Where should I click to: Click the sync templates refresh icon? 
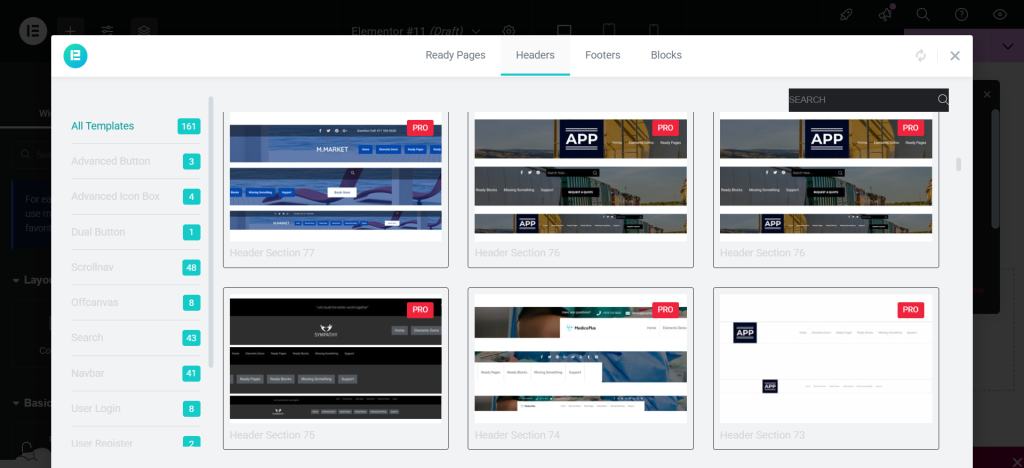(920, 56)
